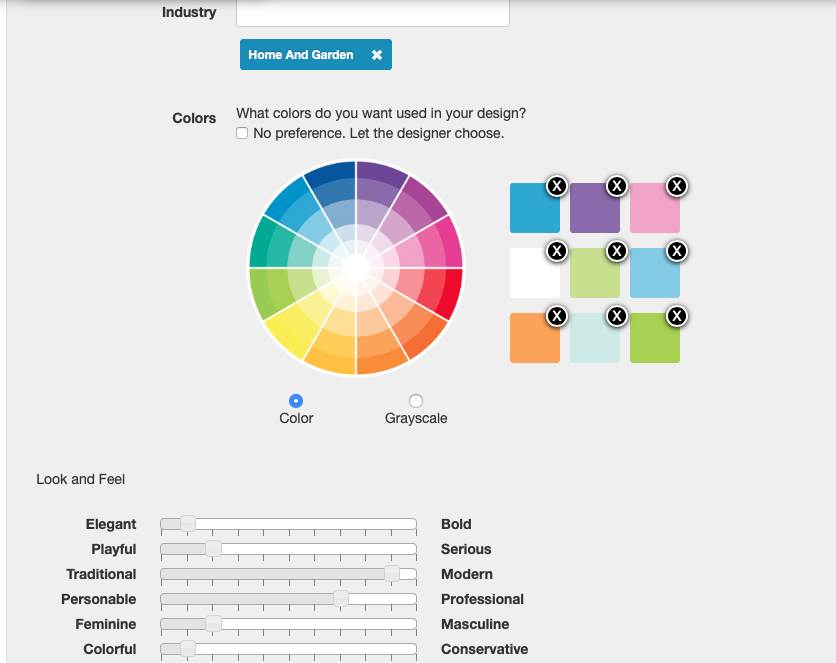Click the Feminine to Masculine slider handle

[x=213, y=624]
